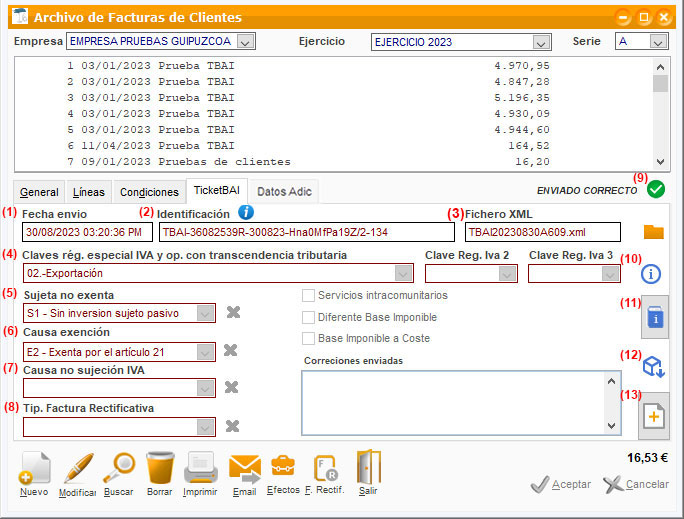Open the Ejercicio dropdown
The width and height of the screenshot is (684, 519).
coord(541,42)
